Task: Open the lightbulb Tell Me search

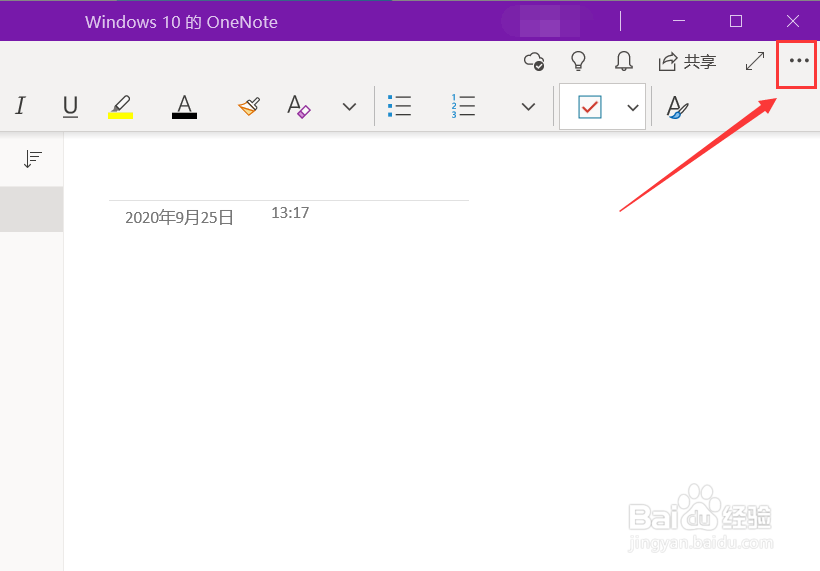Action: click(578, 61)
